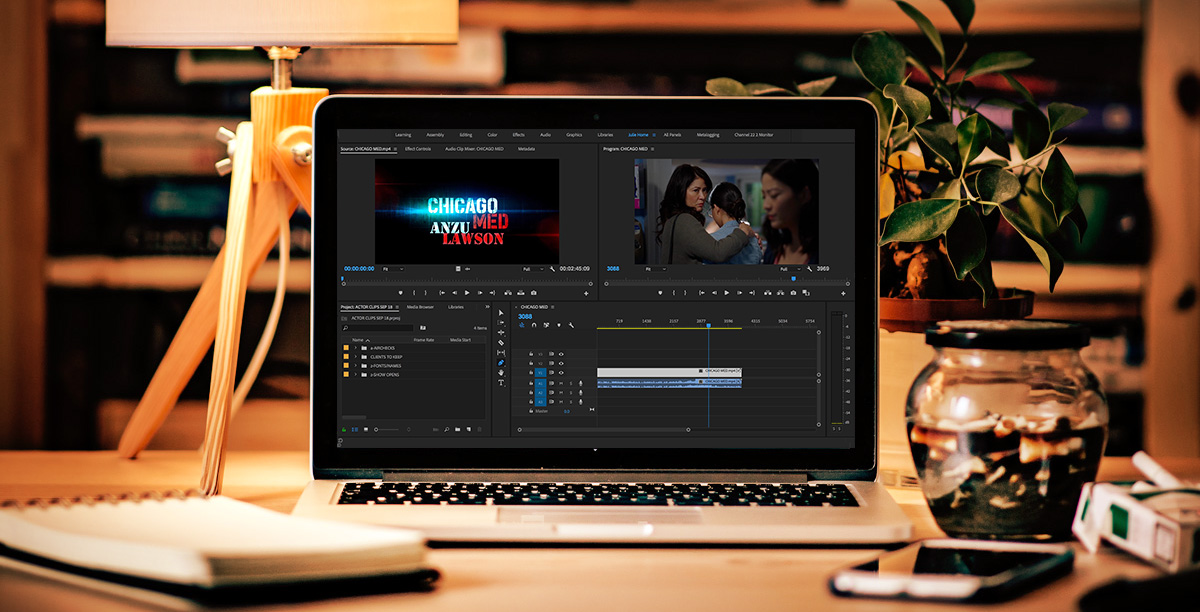Viewport: 1200px width, 612px height.
Task: Expand the CLIENTS TO KEEP bin
Action: click(x=355, y=357)
